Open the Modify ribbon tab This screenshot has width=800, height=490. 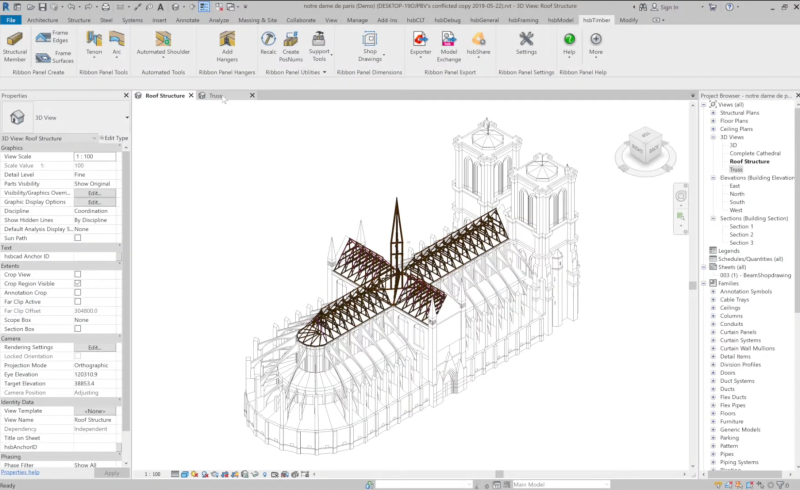click(629, 20)
